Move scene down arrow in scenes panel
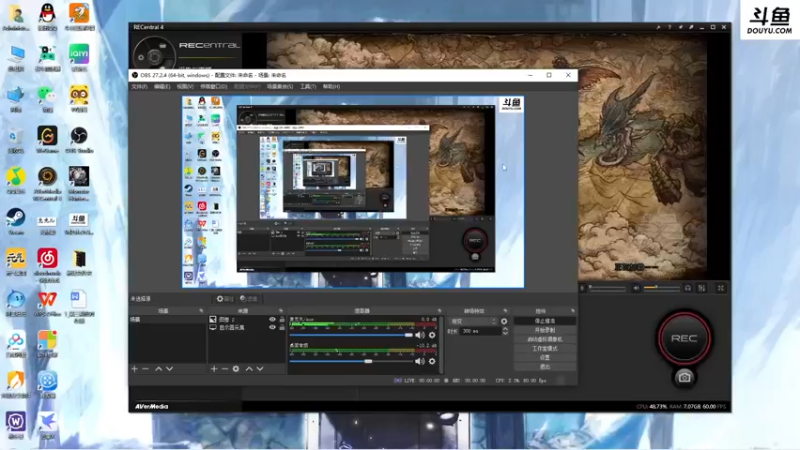The height and width of the screenshot is (450, 800). pos(170,368)
